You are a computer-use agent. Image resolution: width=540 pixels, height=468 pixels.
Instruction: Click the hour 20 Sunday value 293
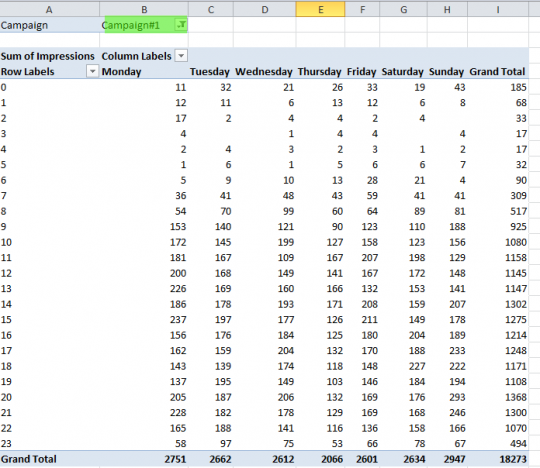[x=457, y=397]
